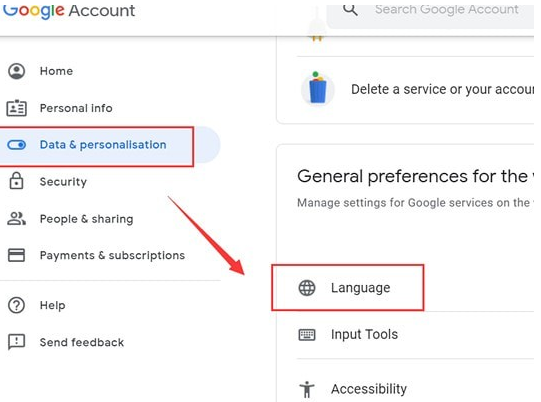Click the Personal info ID card icon

click(x=17, y=108)
